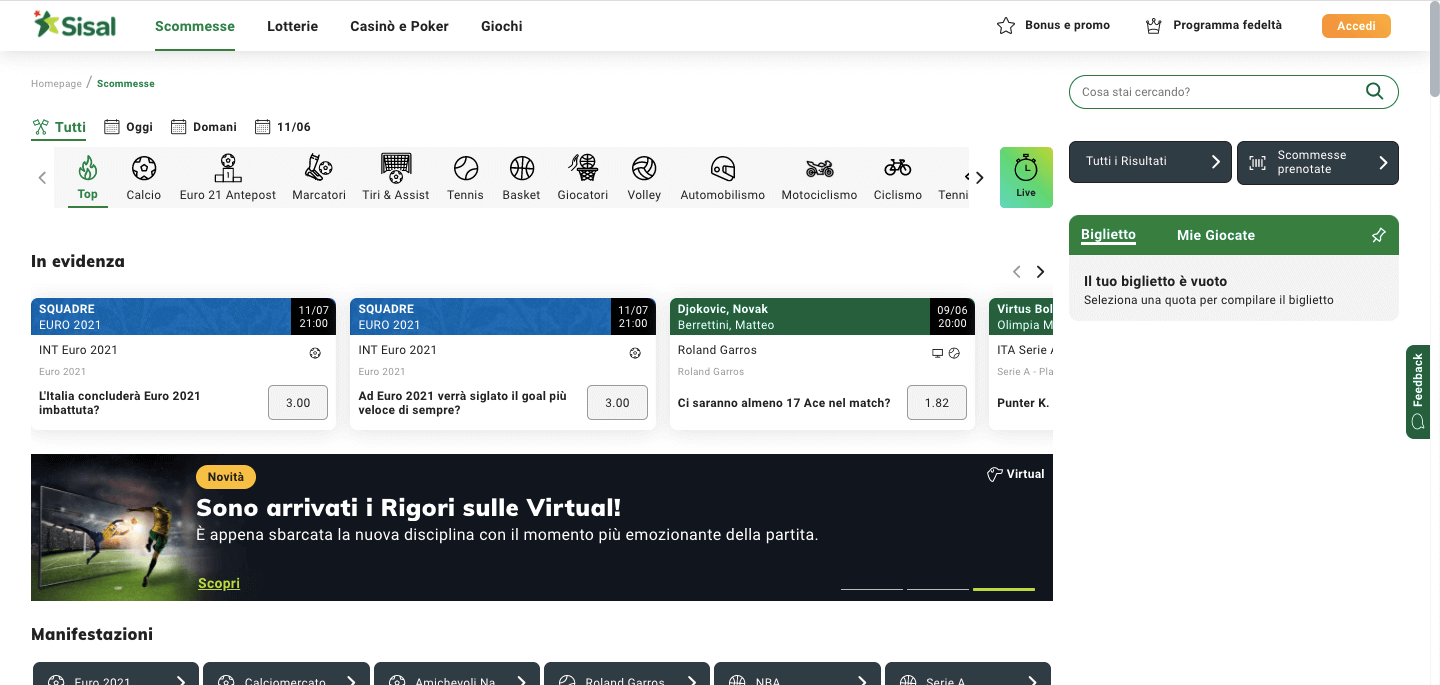
Task: Expand the Amichevoli Na... manifestazione
Action: pyautogui.click(x=457, y=674)
